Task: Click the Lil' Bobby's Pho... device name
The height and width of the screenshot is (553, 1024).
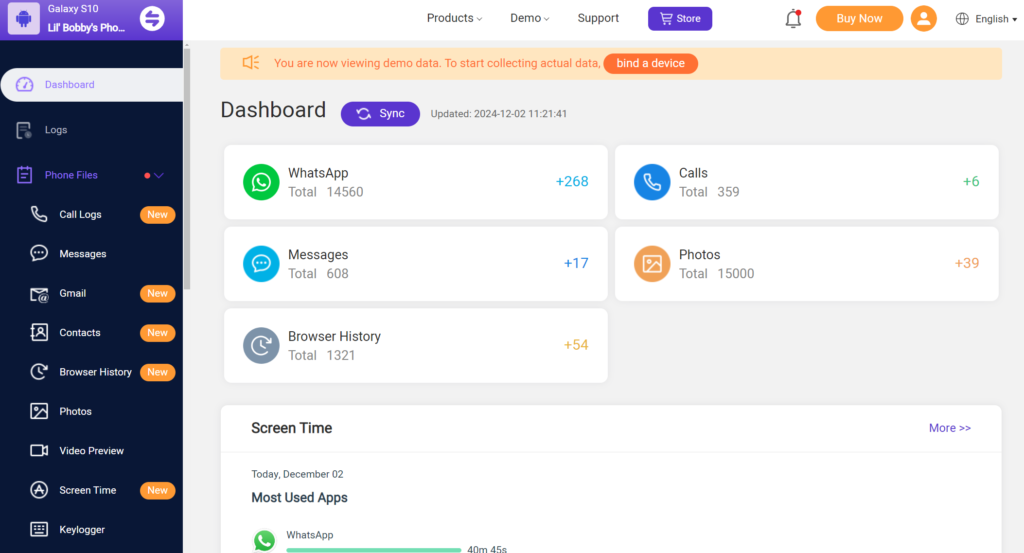Action: (86, 27)
